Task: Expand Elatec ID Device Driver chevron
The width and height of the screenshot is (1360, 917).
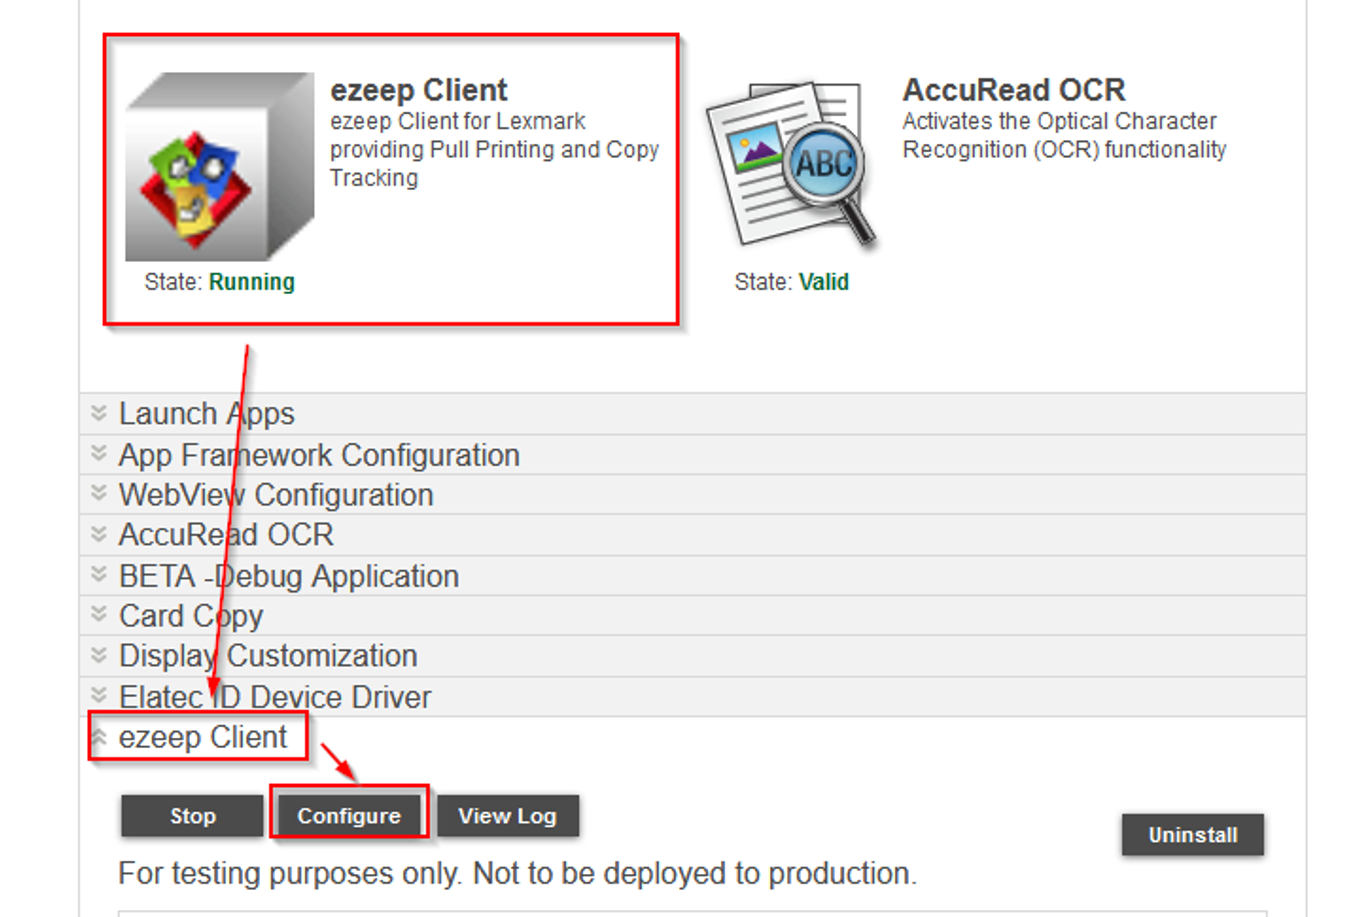Action: coord(98,696)
